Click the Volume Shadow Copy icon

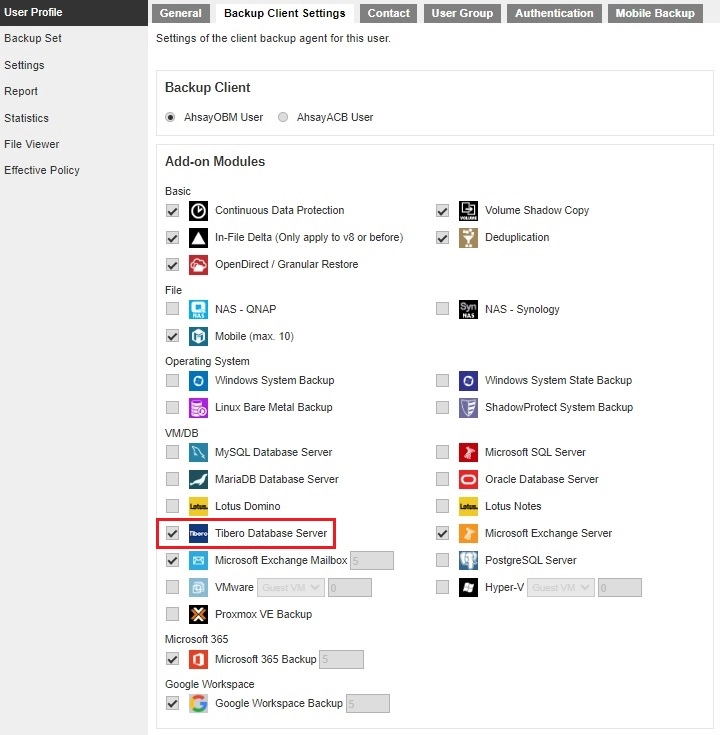pyautogui.click(x=468, y=211)
